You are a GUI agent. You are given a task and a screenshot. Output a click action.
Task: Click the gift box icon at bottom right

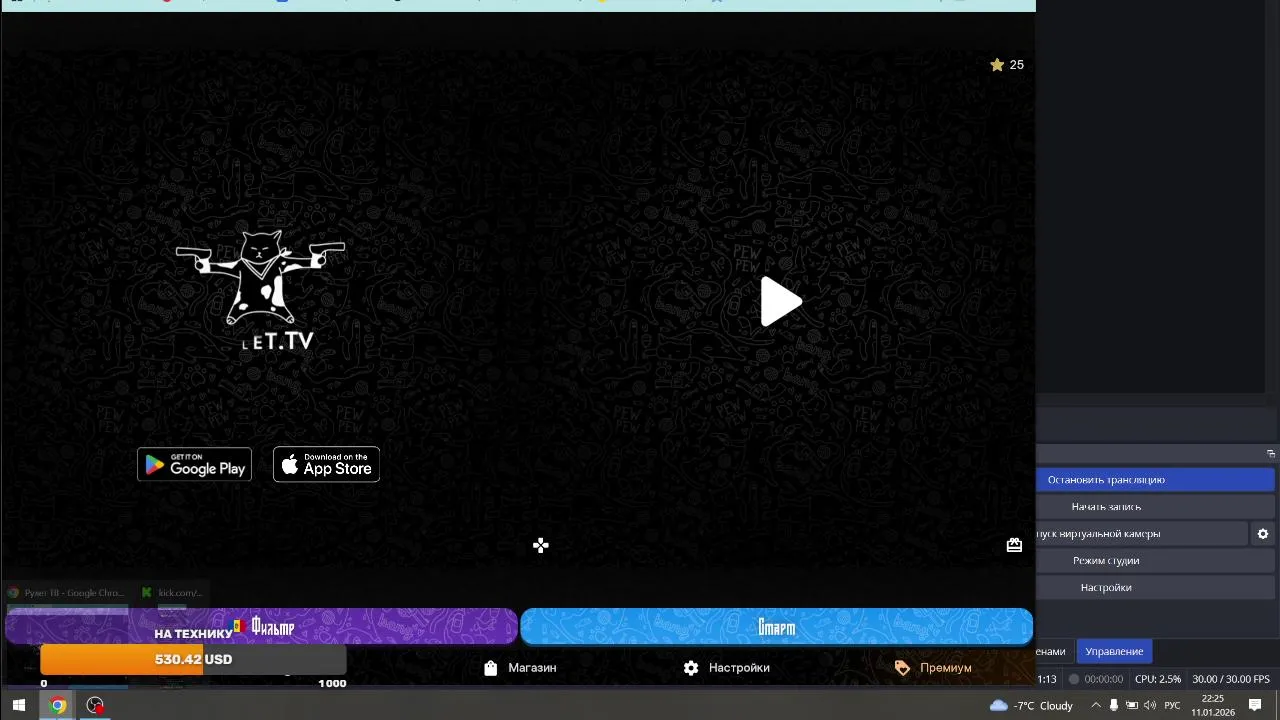point(1014,545)
